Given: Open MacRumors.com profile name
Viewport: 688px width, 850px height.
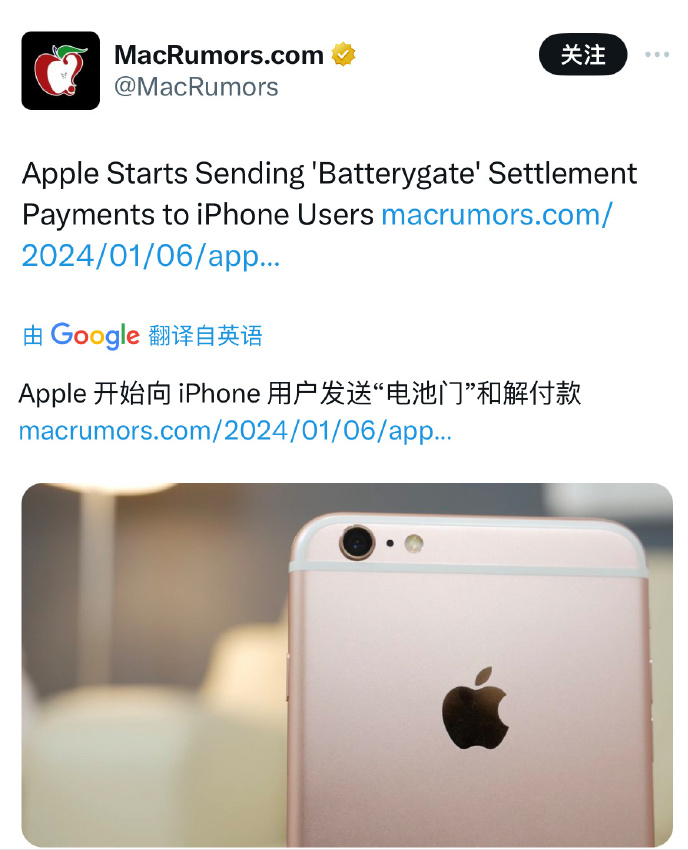Looking at the screenshot, I should (x=219, y=55).
